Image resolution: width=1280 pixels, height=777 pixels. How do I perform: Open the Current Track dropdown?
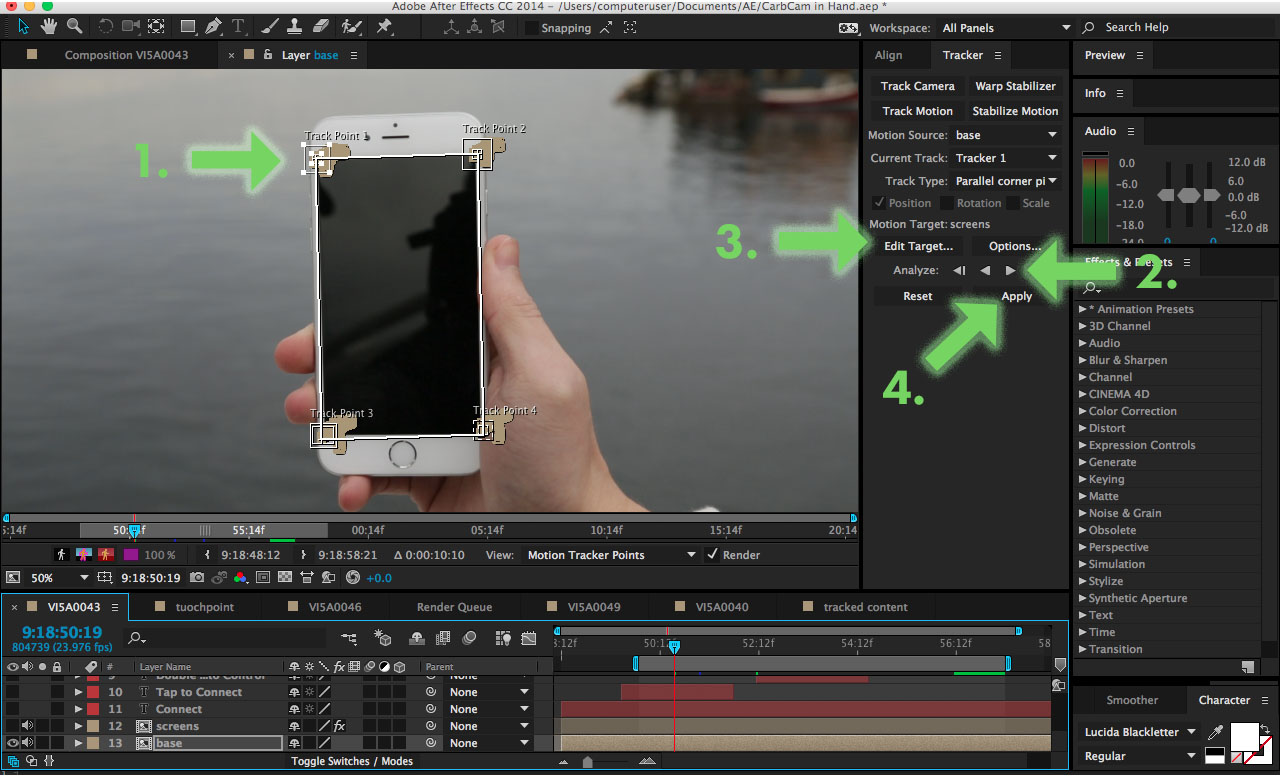click(1006, 158)
